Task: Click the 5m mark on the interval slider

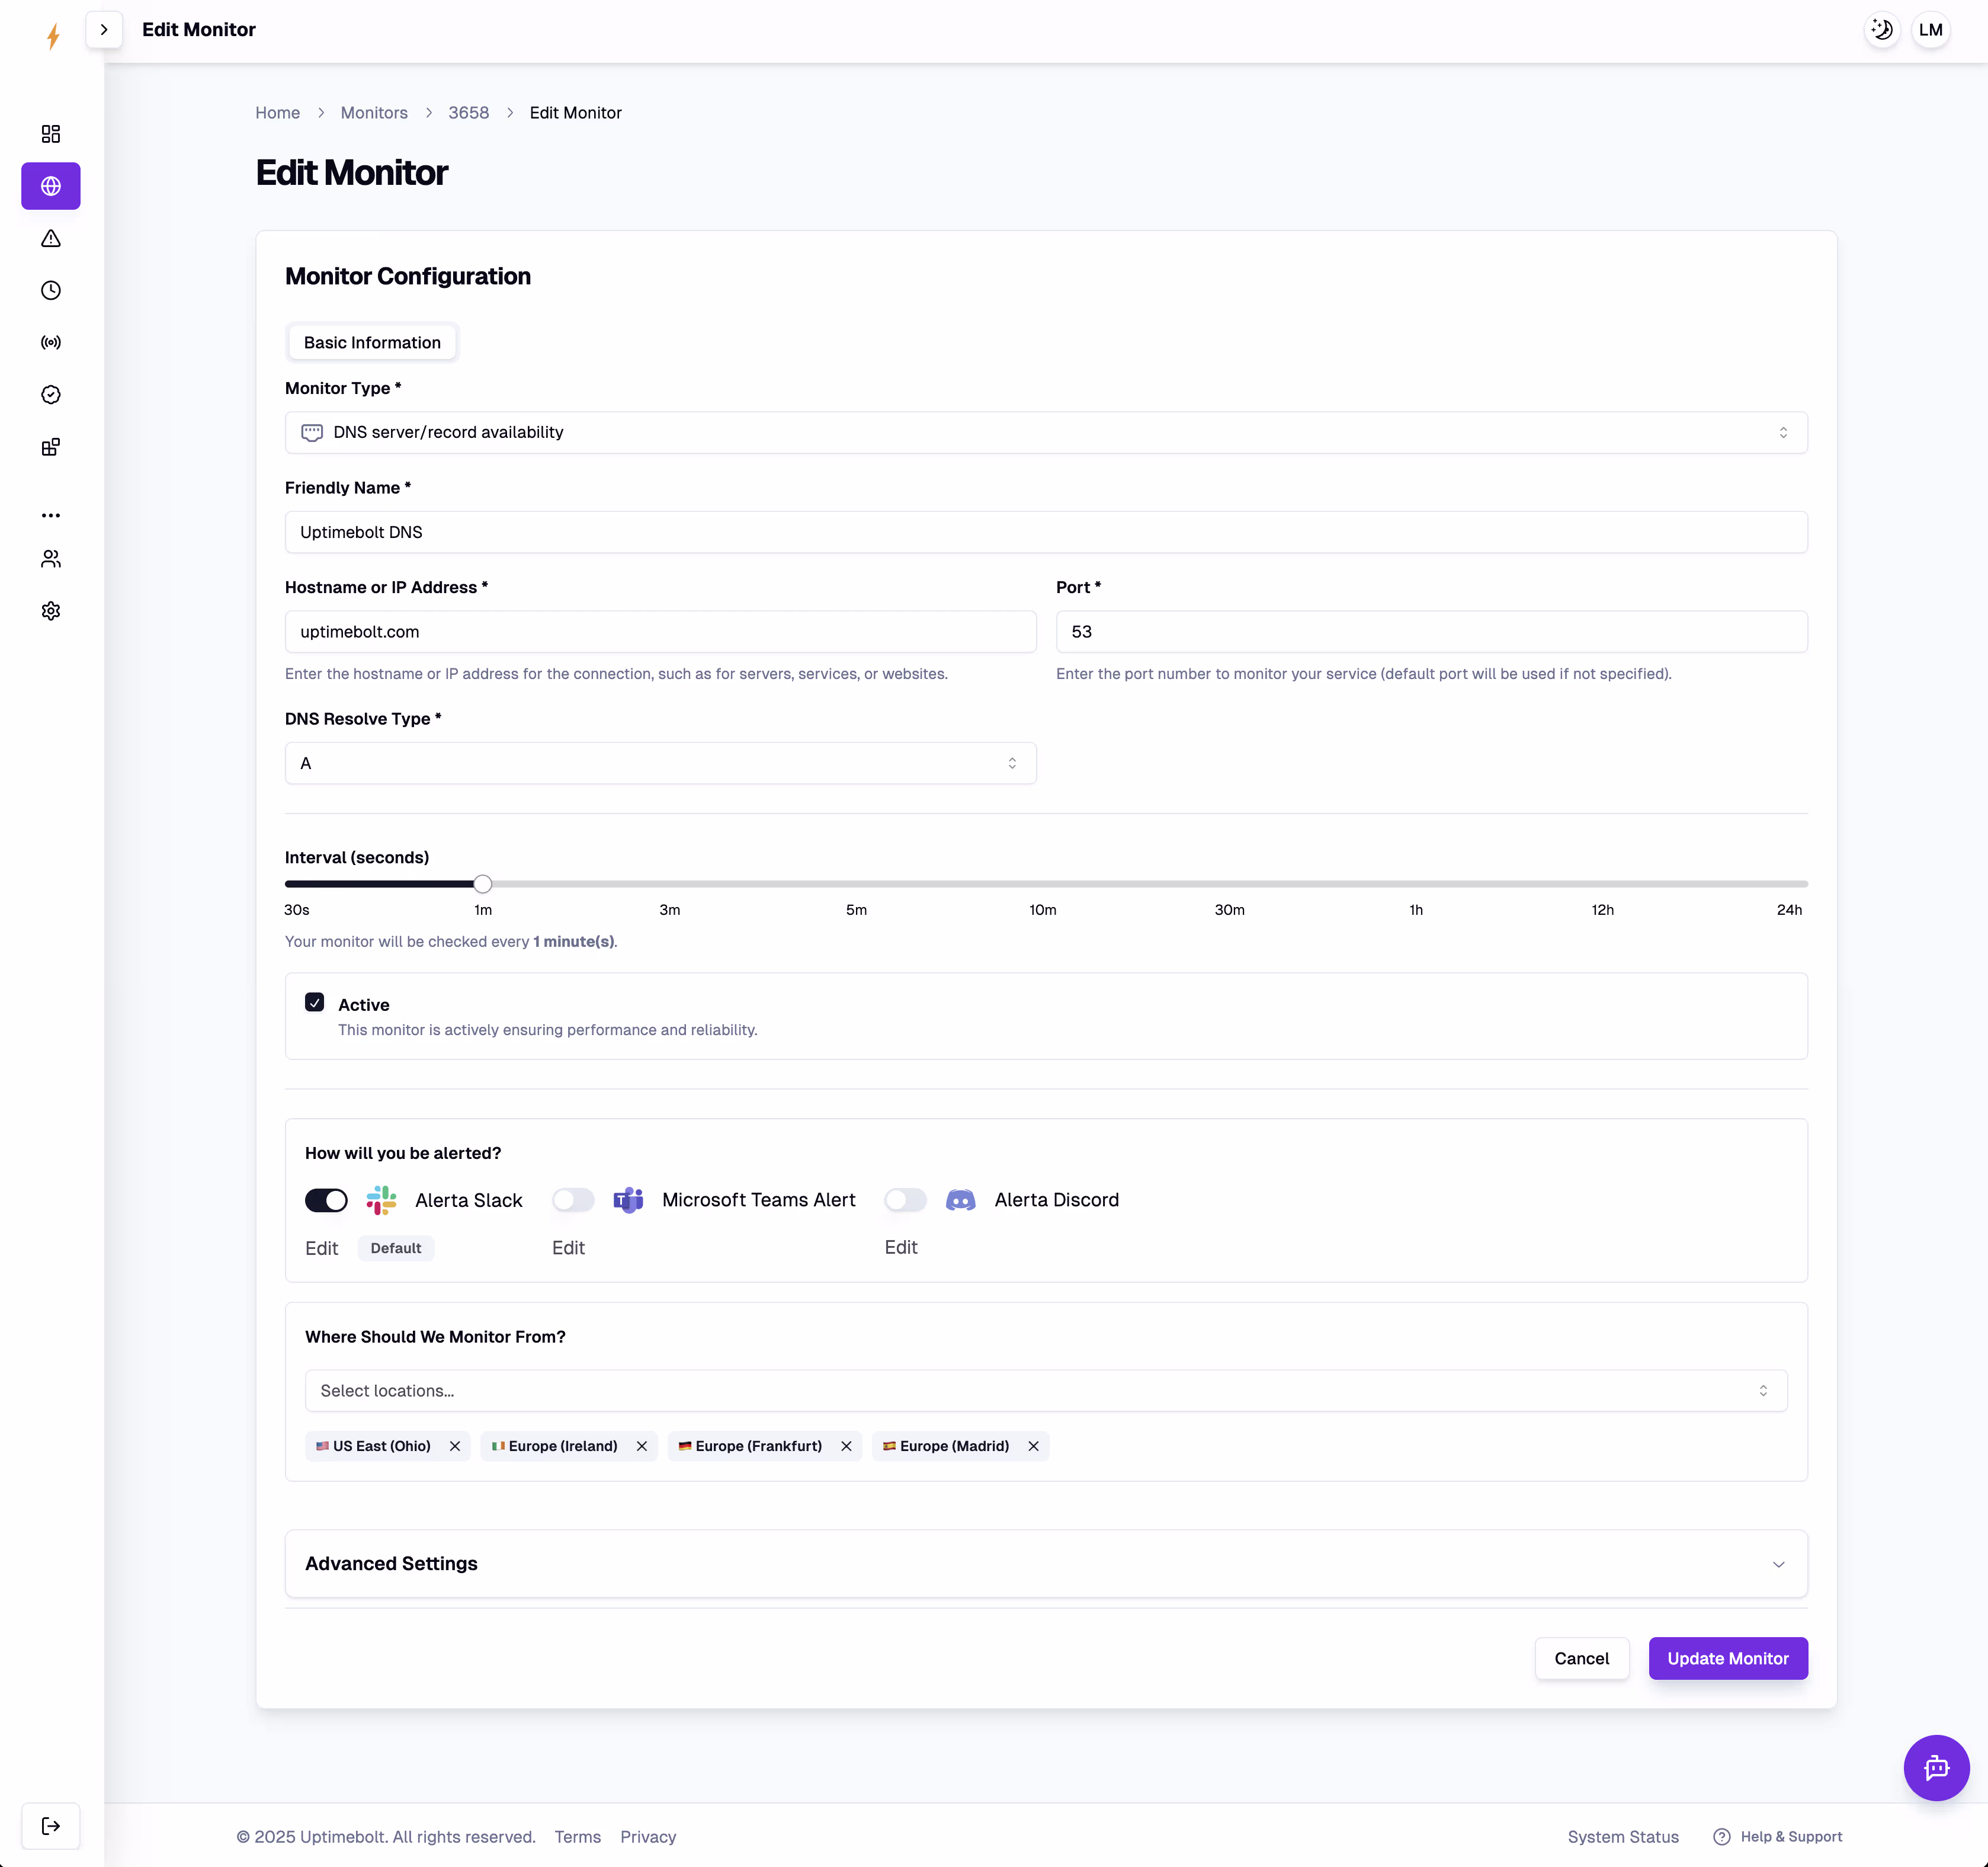Action: [x=856, y=884]
